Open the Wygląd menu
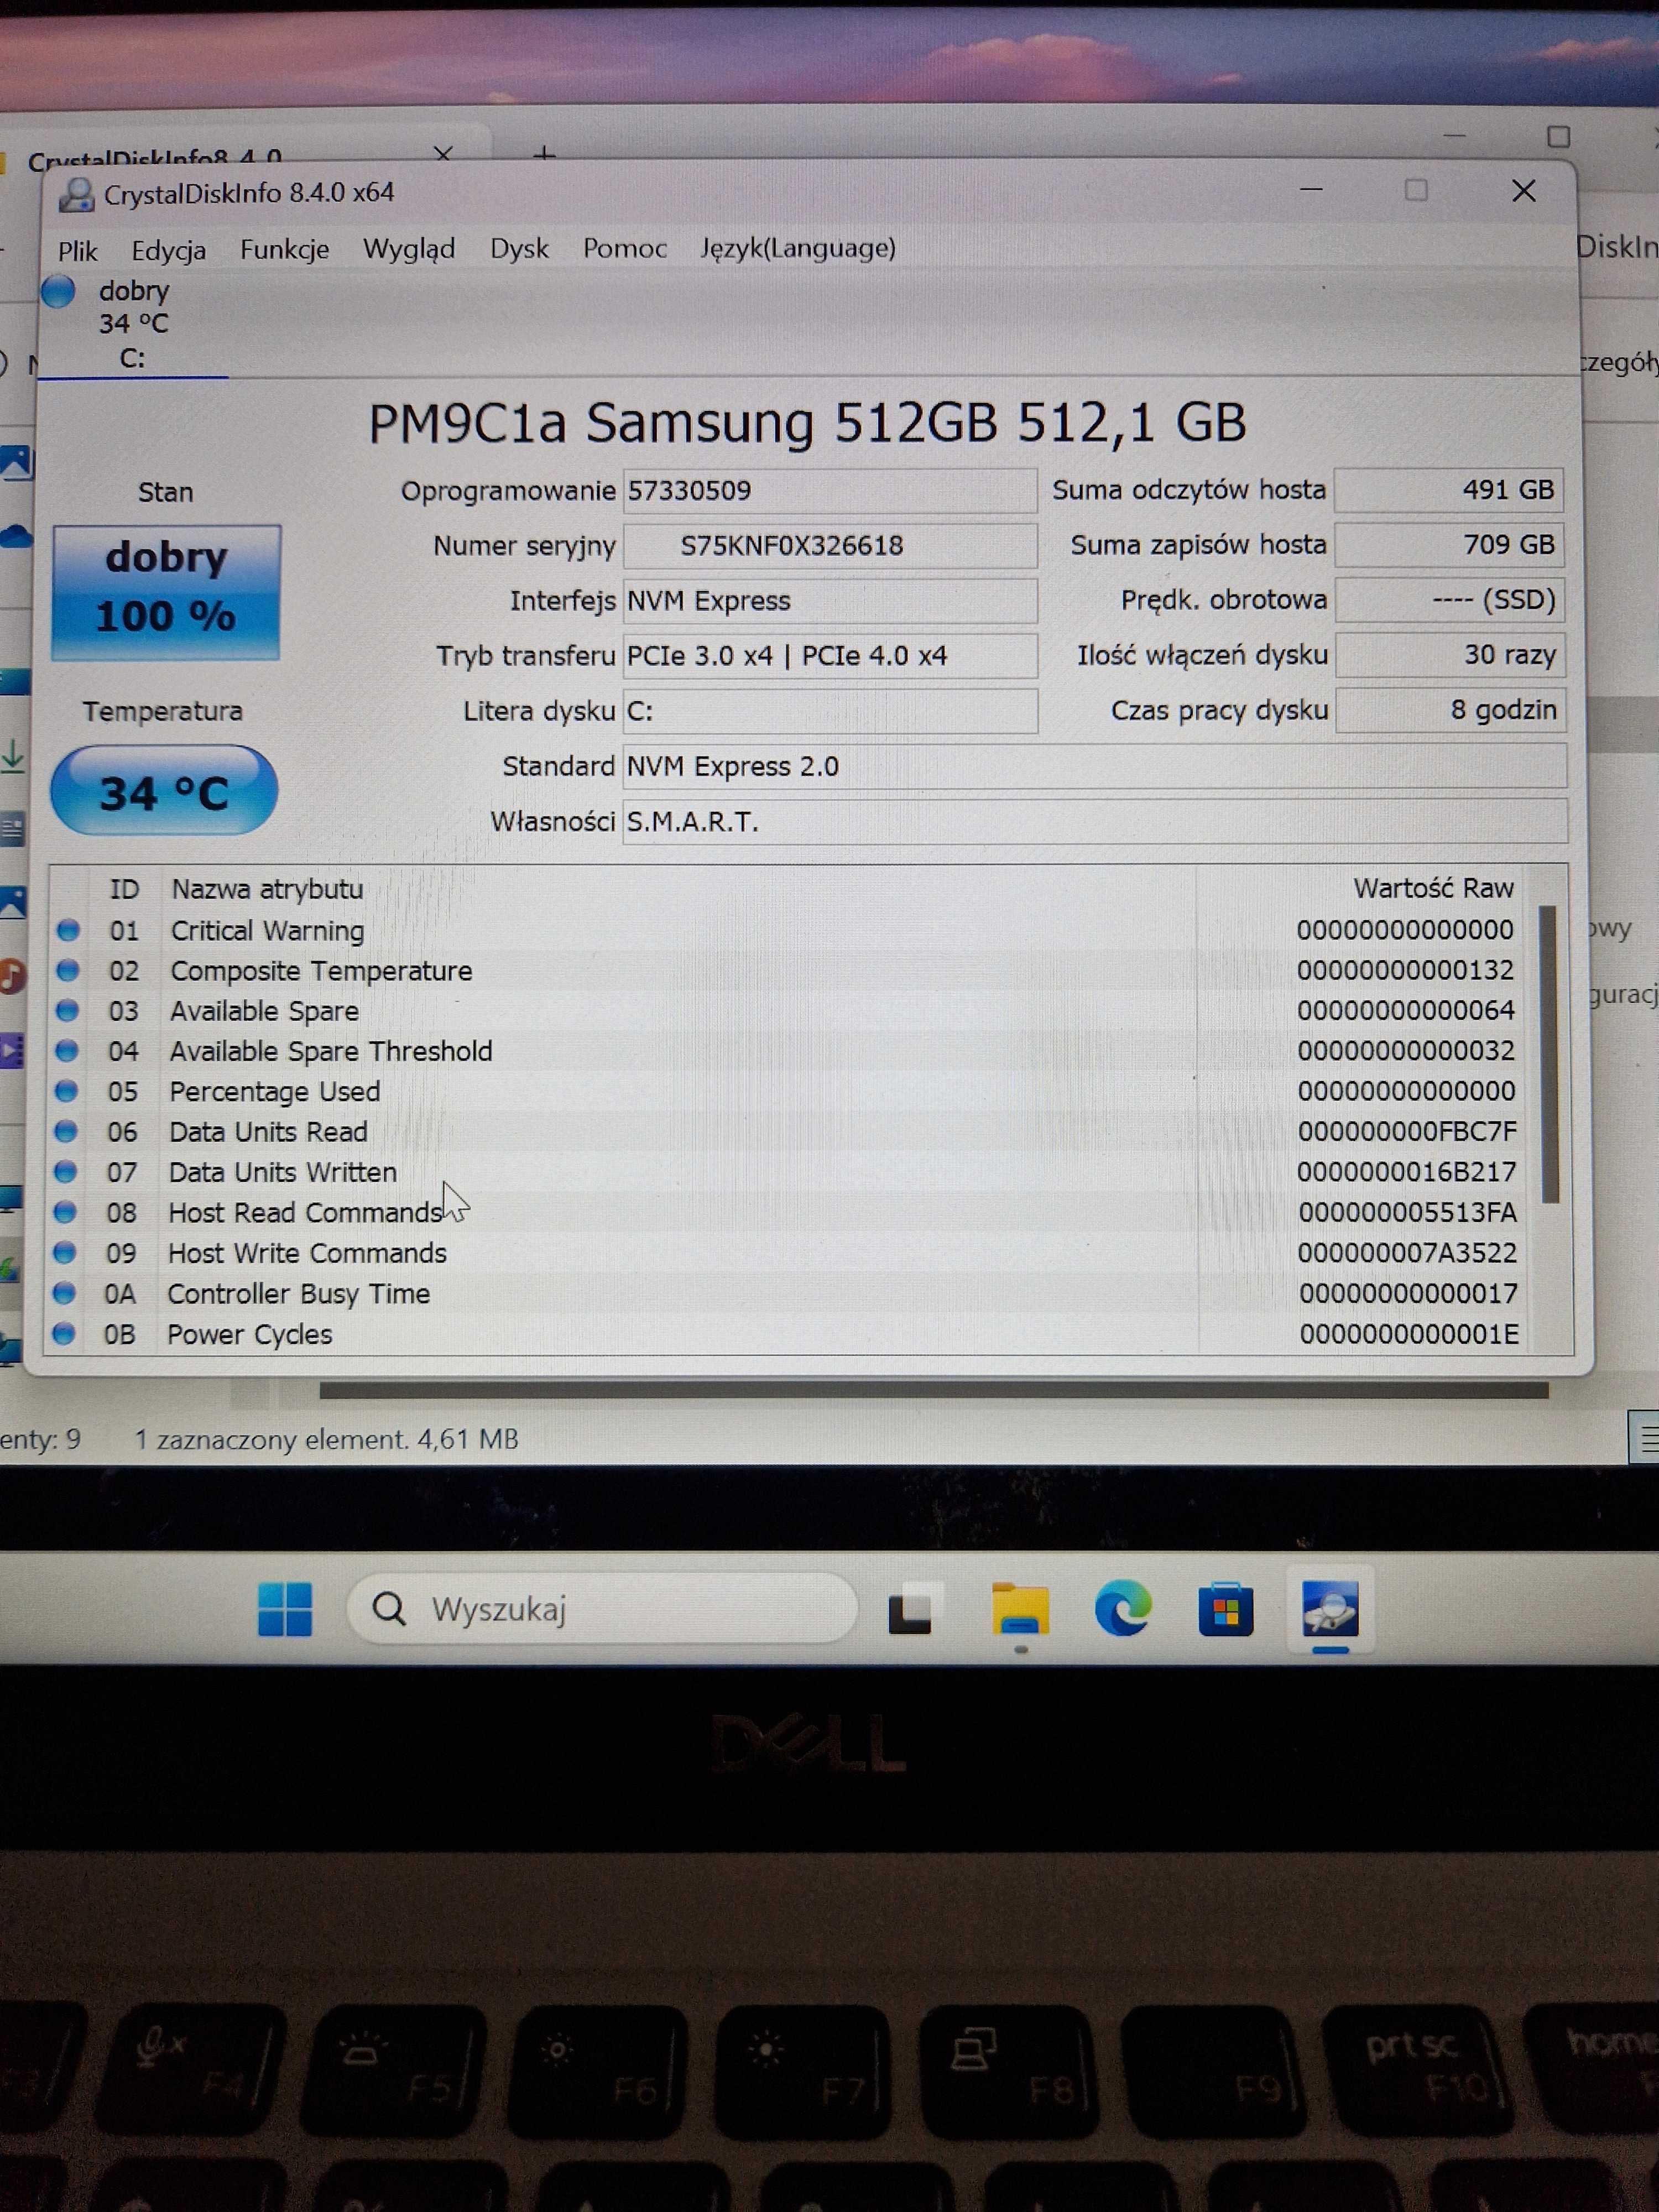The image size is (1659, 2212). (408, 248)
